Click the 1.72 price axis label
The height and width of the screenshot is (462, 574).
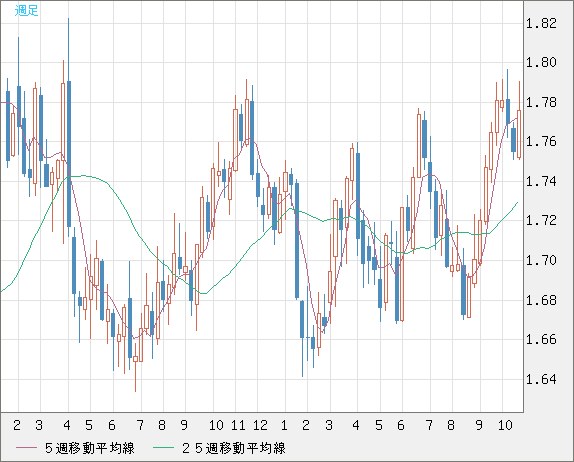(541, 220)
